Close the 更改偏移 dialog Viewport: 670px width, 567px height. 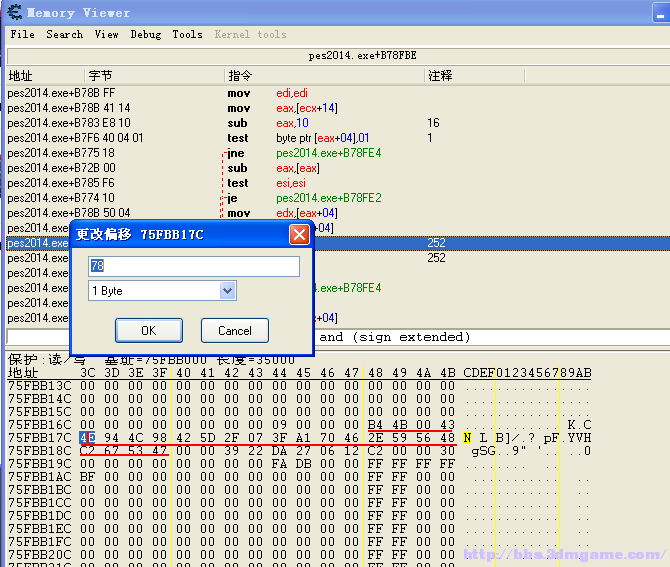click(x=299, y=234)
